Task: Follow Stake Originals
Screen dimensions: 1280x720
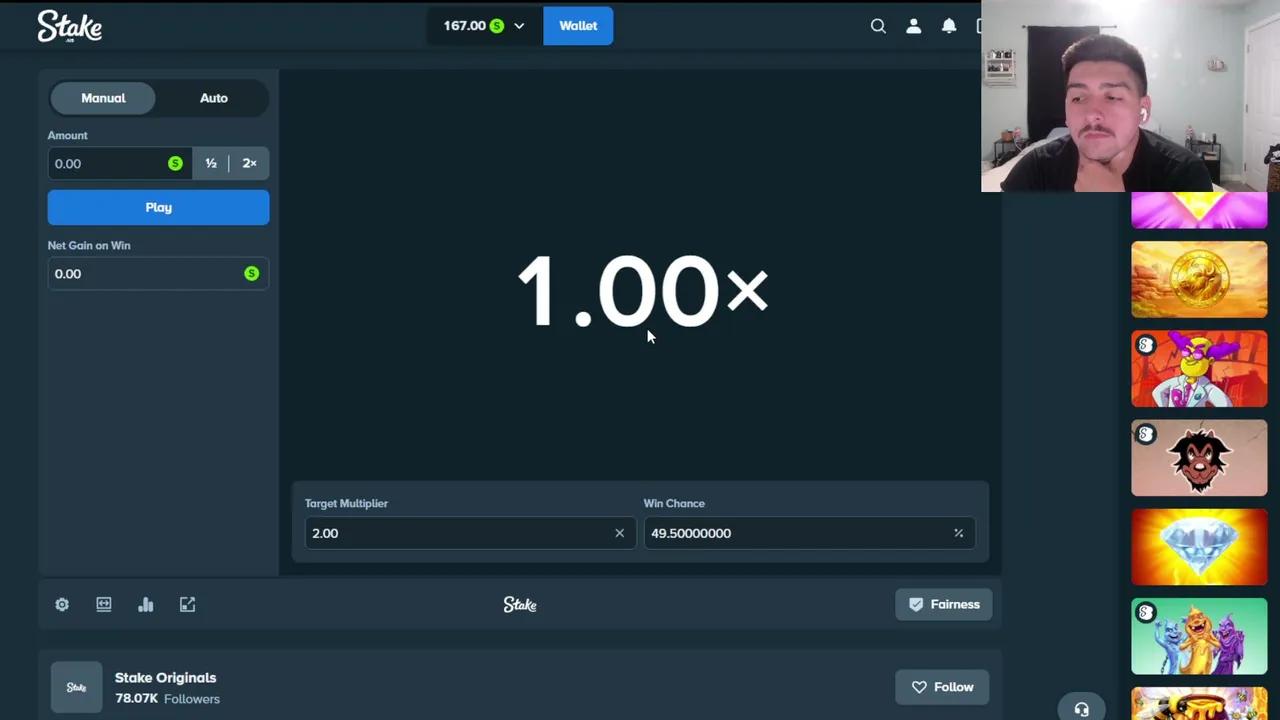Action: tap(942, 687)
